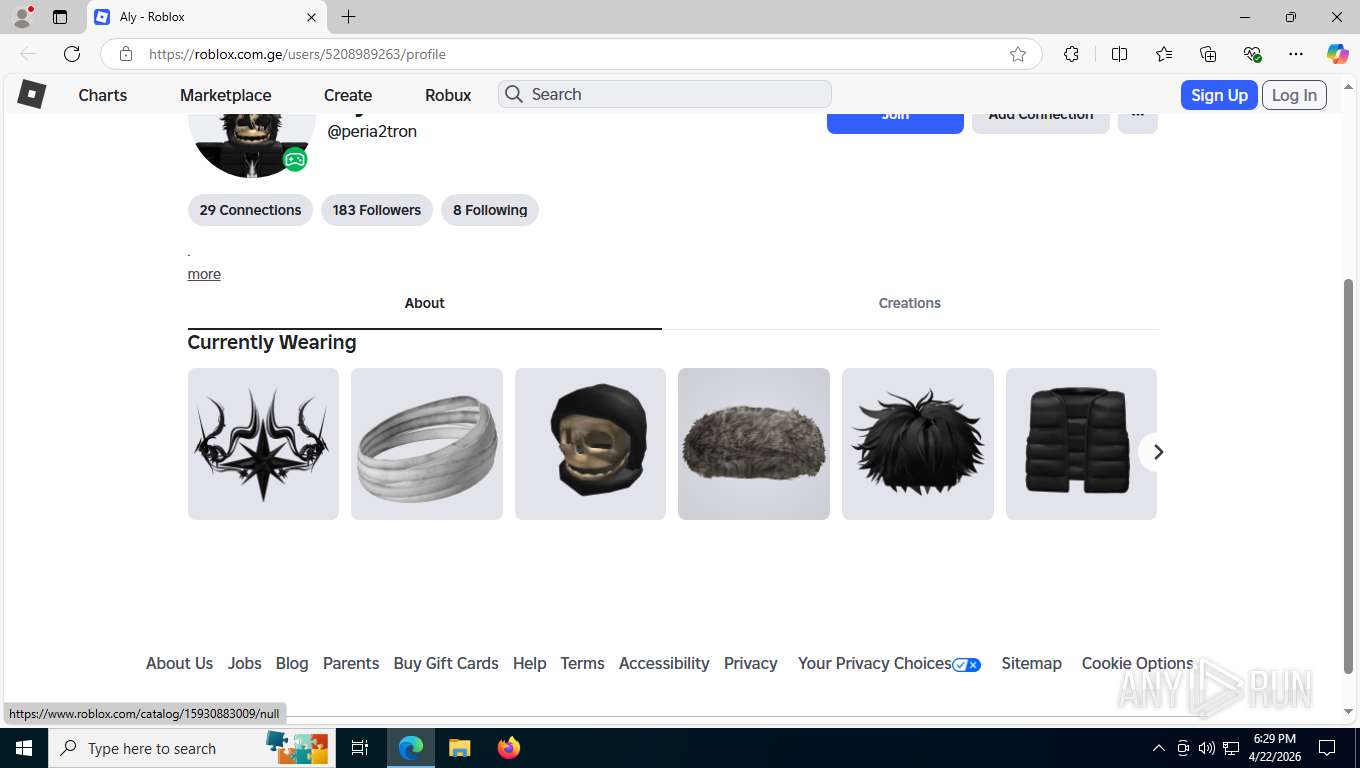Screen dimensions: 1360x768
Task: Click the search magnifier icon in Roblox
Action: (x=514, y=94)
